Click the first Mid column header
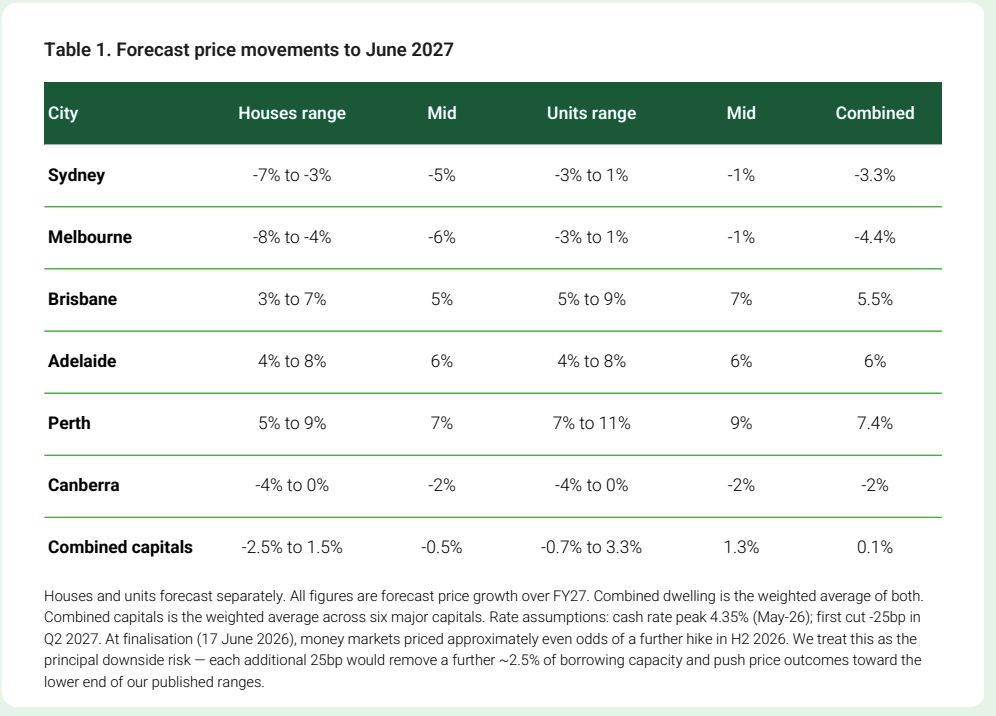996x716 pixels. (x=441, y=113)
